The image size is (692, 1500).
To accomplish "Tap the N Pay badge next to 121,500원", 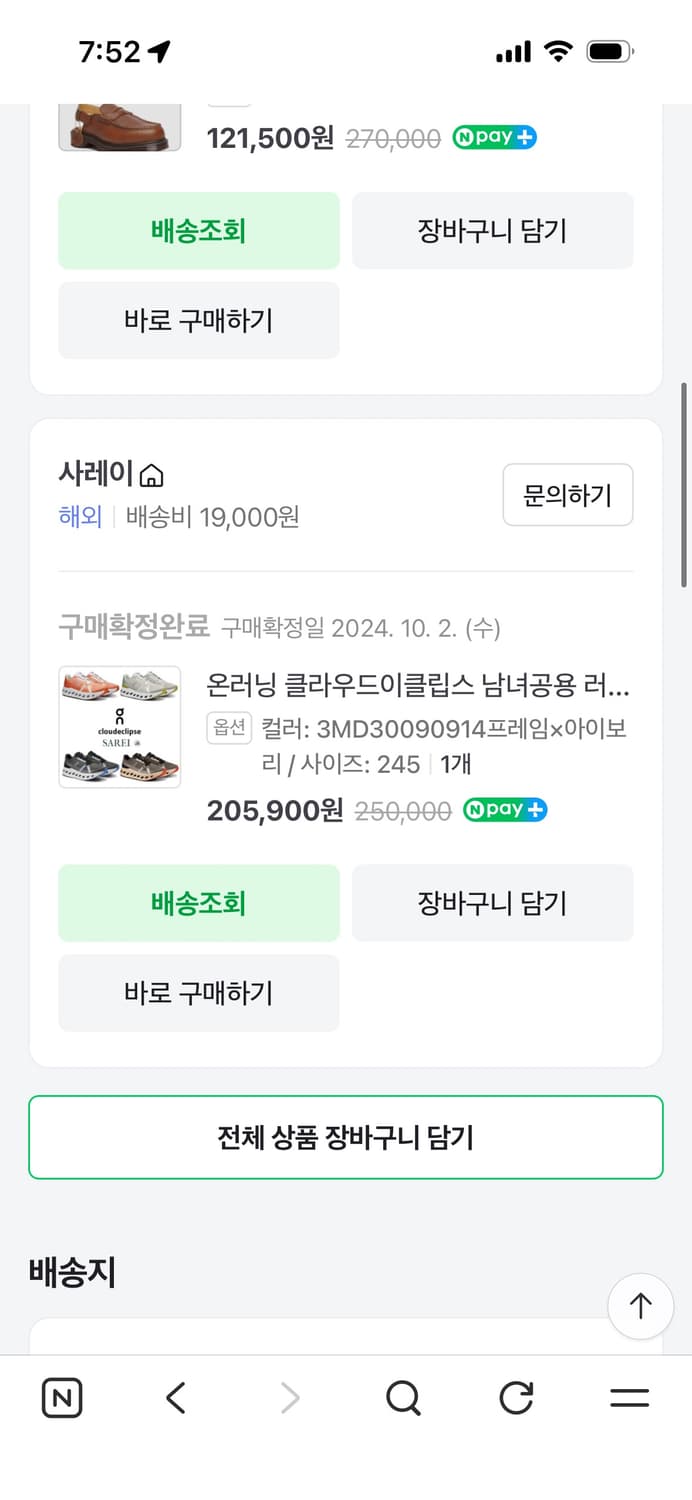I will click(493, 138).
